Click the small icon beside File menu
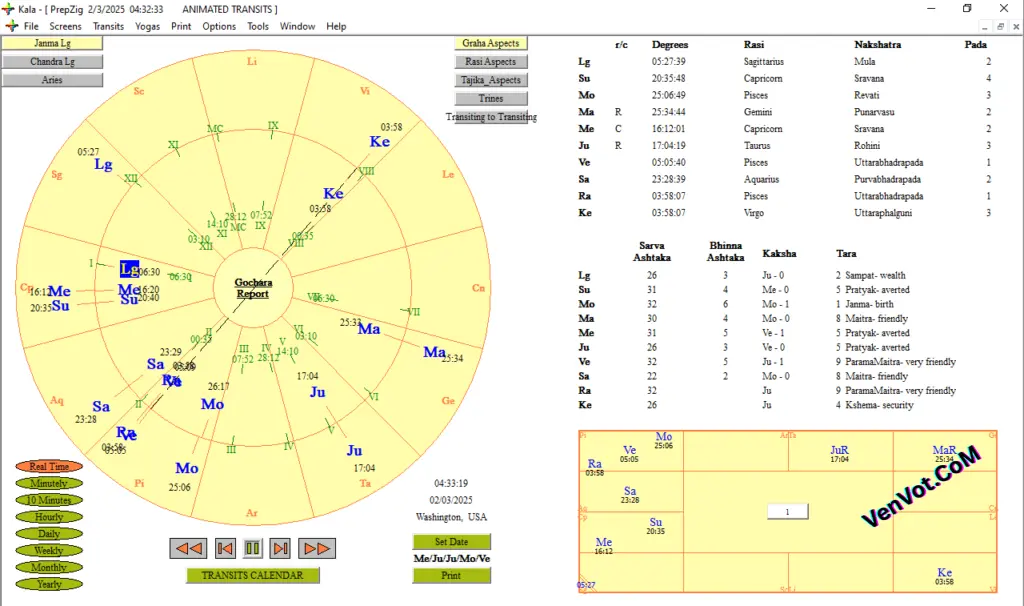 pos(11,26)
